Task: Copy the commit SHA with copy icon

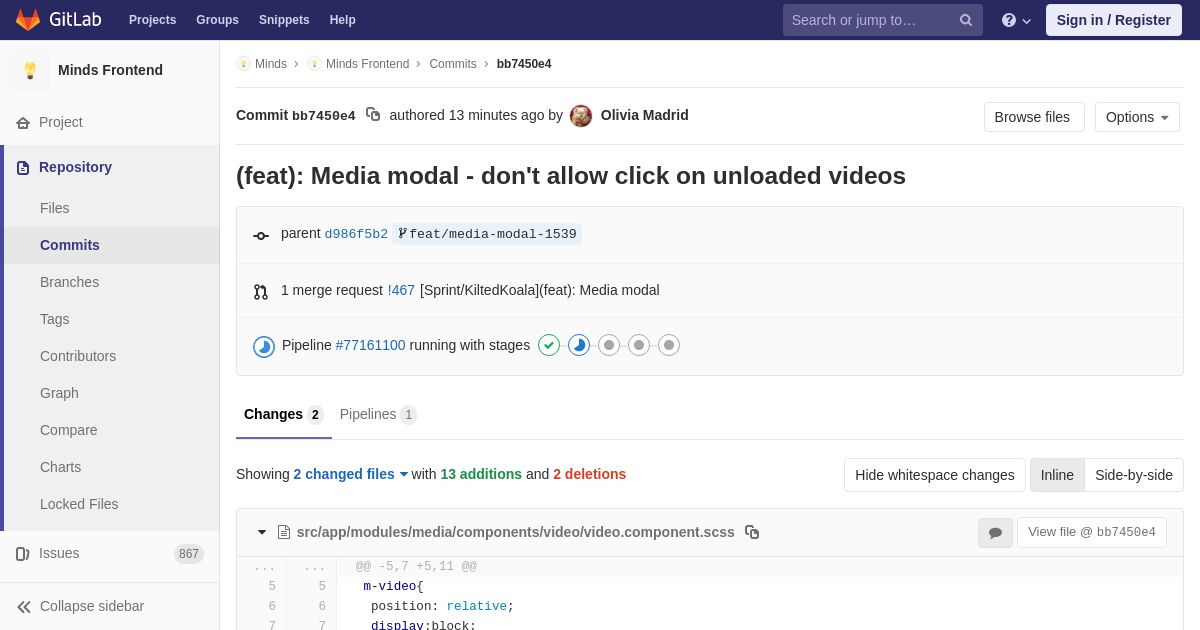Action: [373, 115]
